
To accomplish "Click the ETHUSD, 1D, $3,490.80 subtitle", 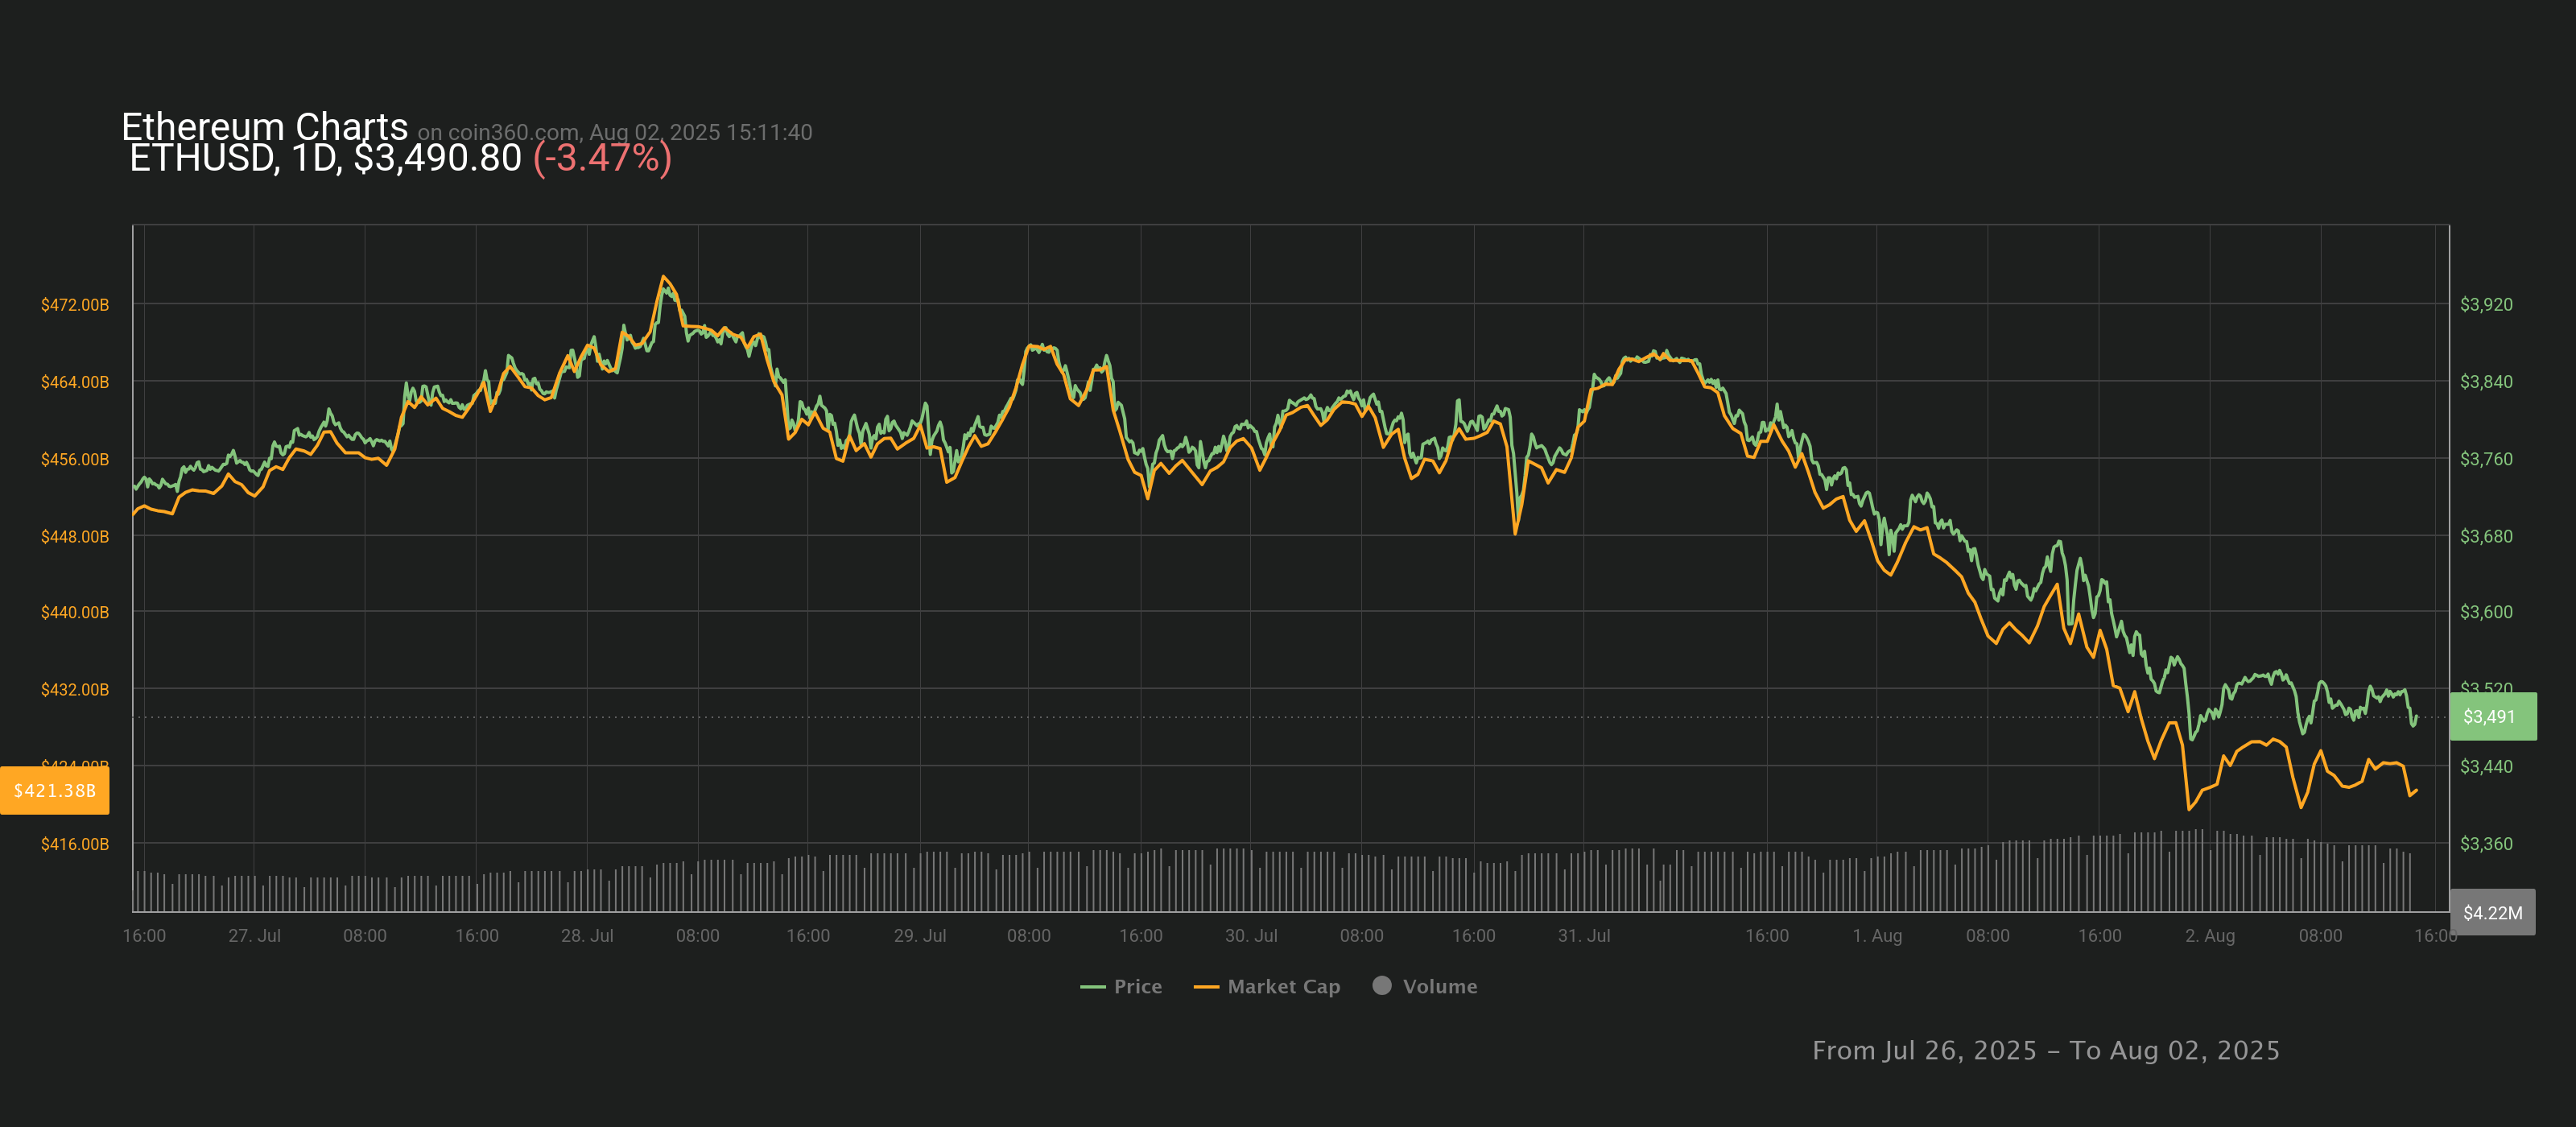I will (x=326, y=158).
